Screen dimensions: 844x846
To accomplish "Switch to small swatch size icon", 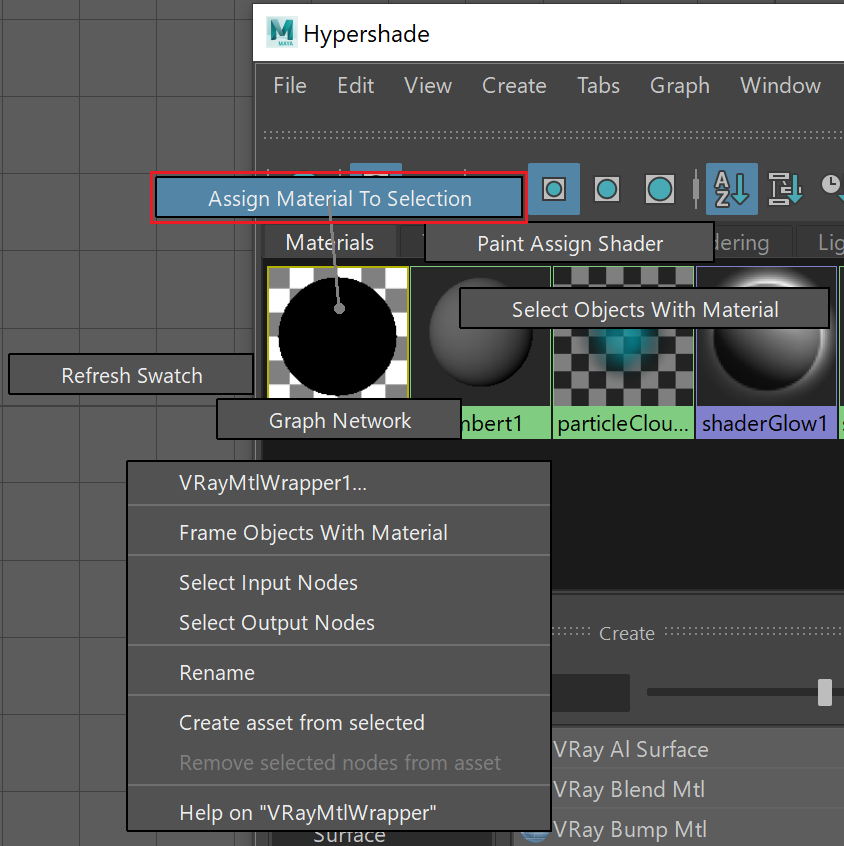I will (554, 189).
